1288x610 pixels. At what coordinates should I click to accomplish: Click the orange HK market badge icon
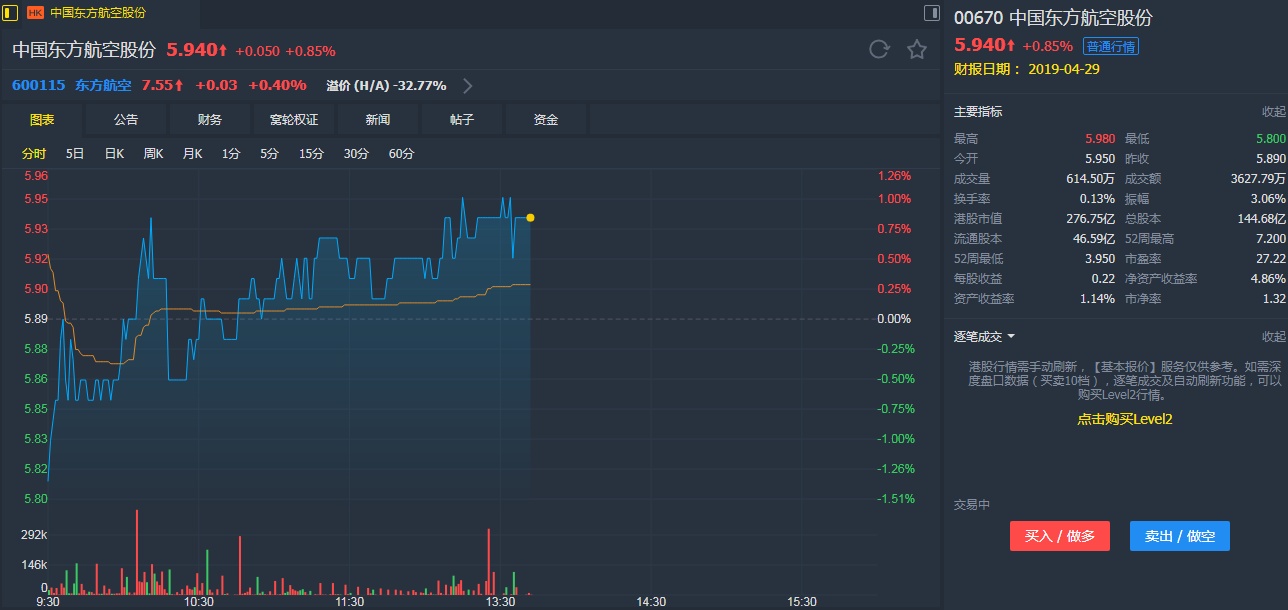point(35,13)
